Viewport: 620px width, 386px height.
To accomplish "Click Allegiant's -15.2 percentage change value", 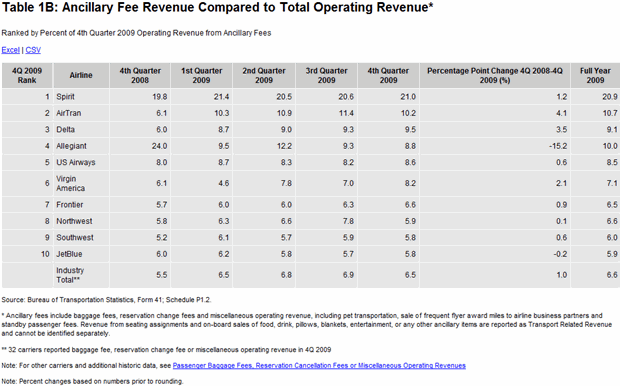I will point(558,146).
